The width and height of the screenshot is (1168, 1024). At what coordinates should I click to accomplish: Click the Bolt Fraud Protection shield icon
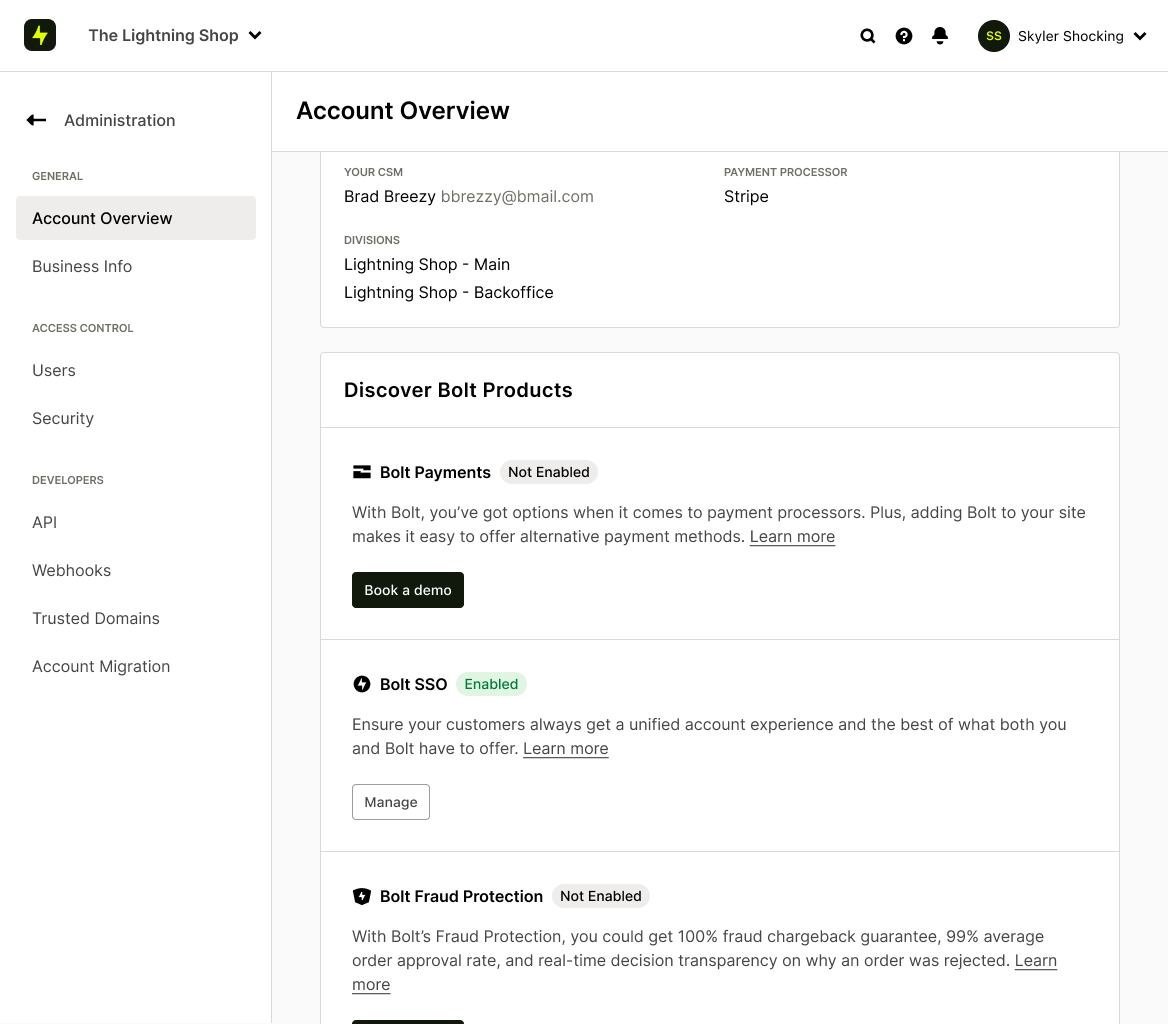tap(362, 896)
